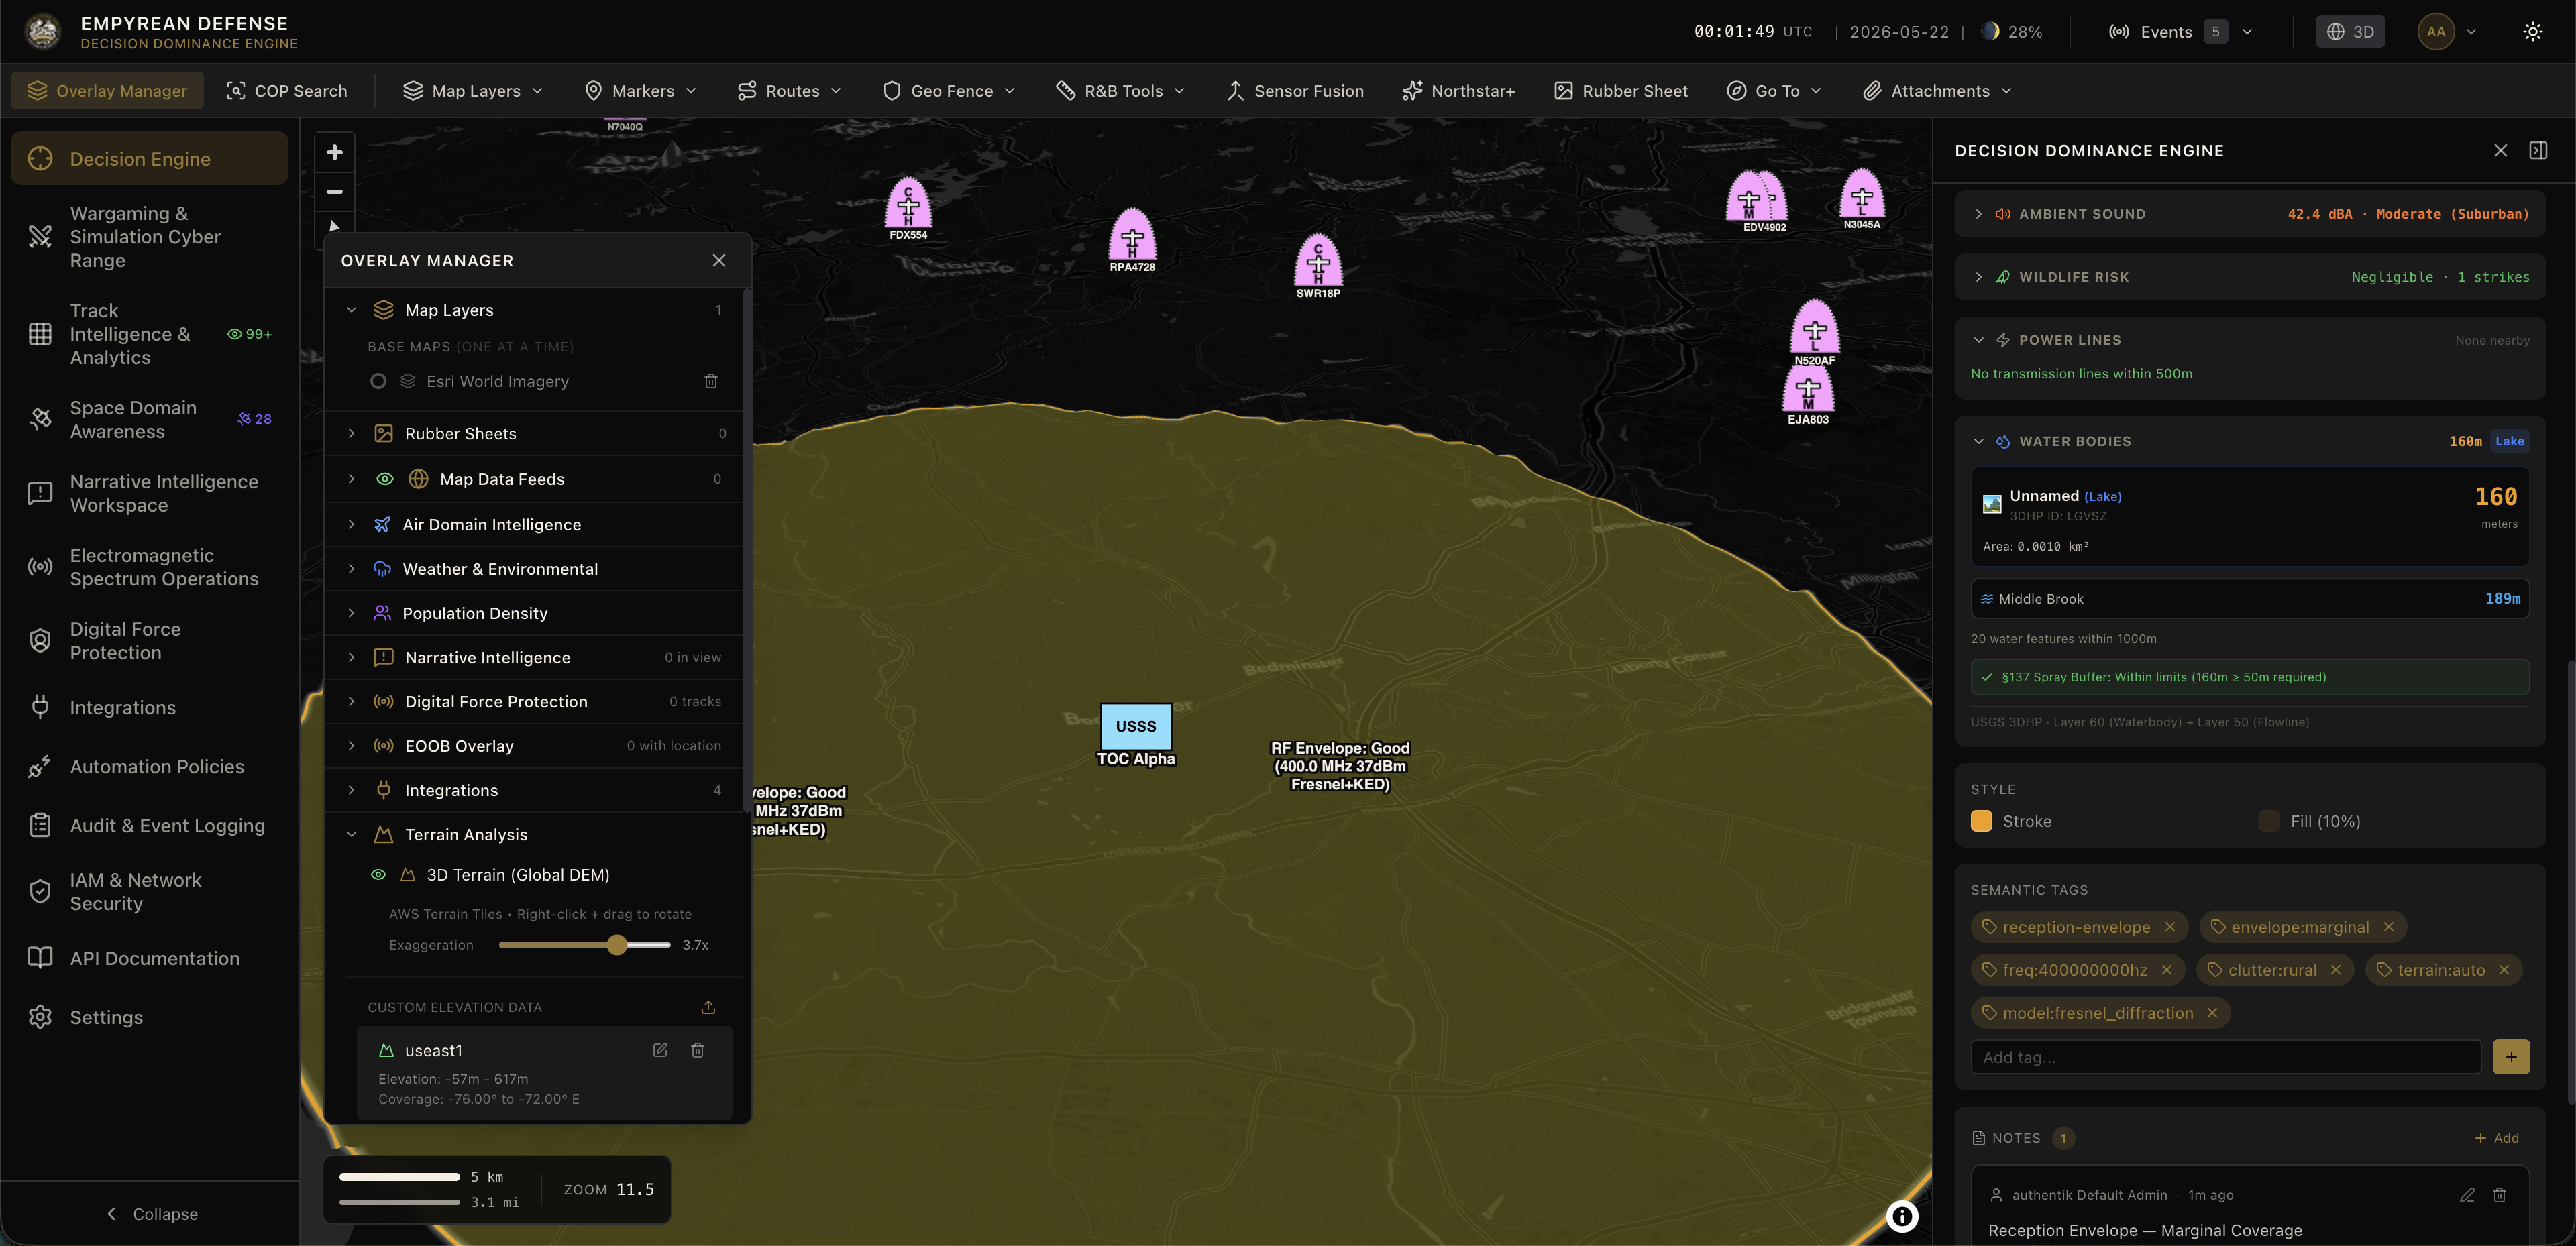Add the new semantic tag with plus button

tap(2511, 1057)
